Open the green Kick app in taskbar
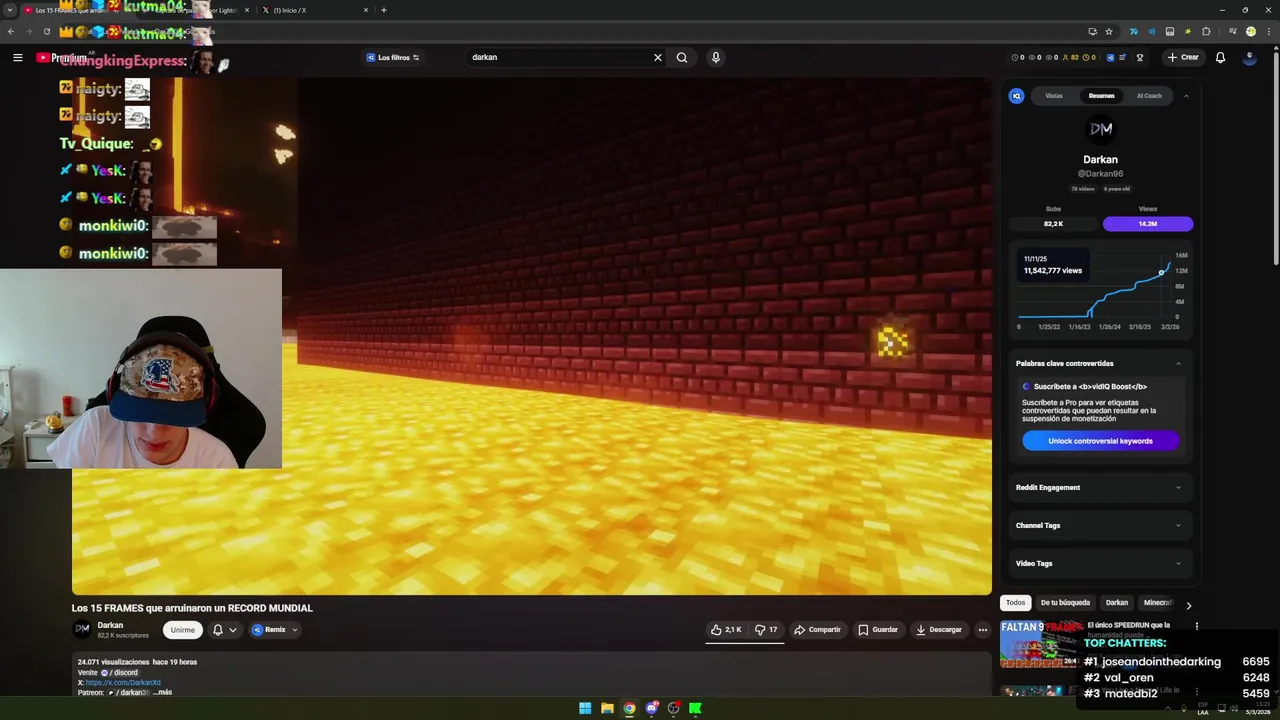The height and width of the screenshot is (720, 1280). (695, 708)
